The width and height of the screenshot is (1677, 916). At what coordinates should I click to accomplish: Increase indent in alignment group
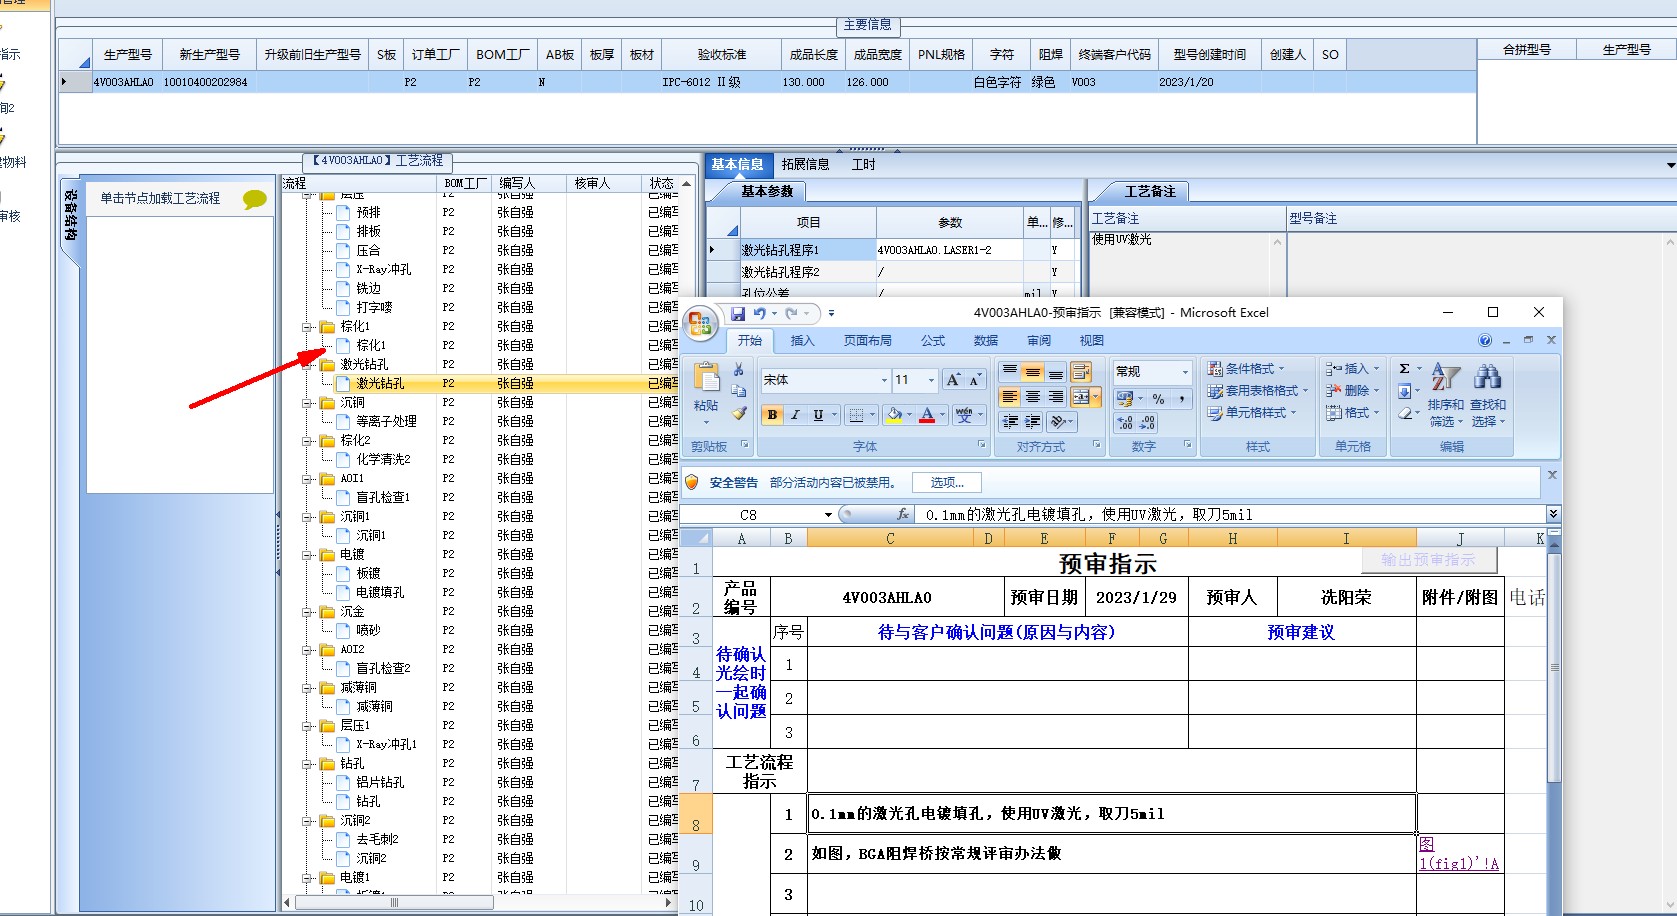[x=1033, y=422]
